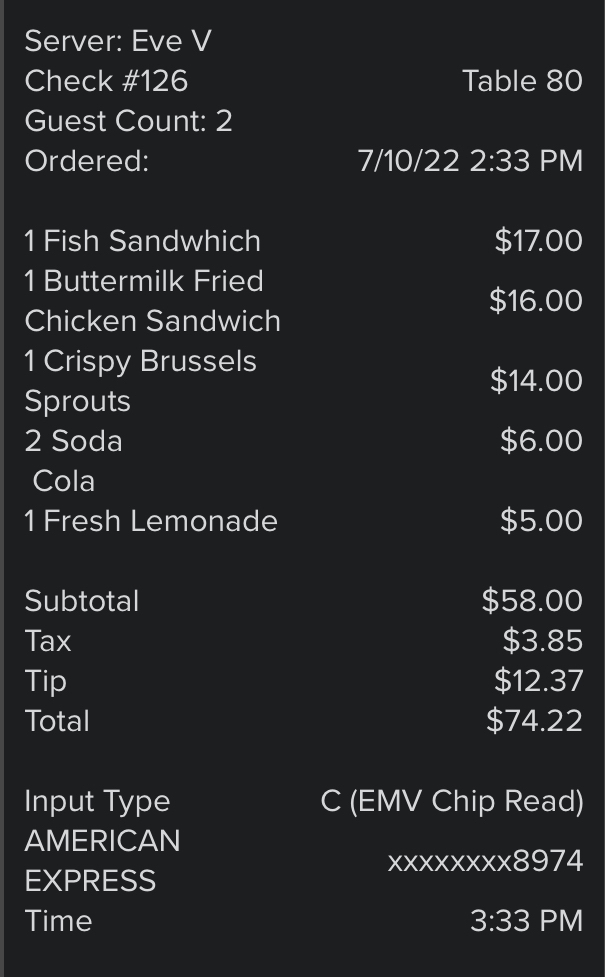Select the Subtotal amount $58.00
The width and height of the screenshot is (605, 977).
[533, 601]
